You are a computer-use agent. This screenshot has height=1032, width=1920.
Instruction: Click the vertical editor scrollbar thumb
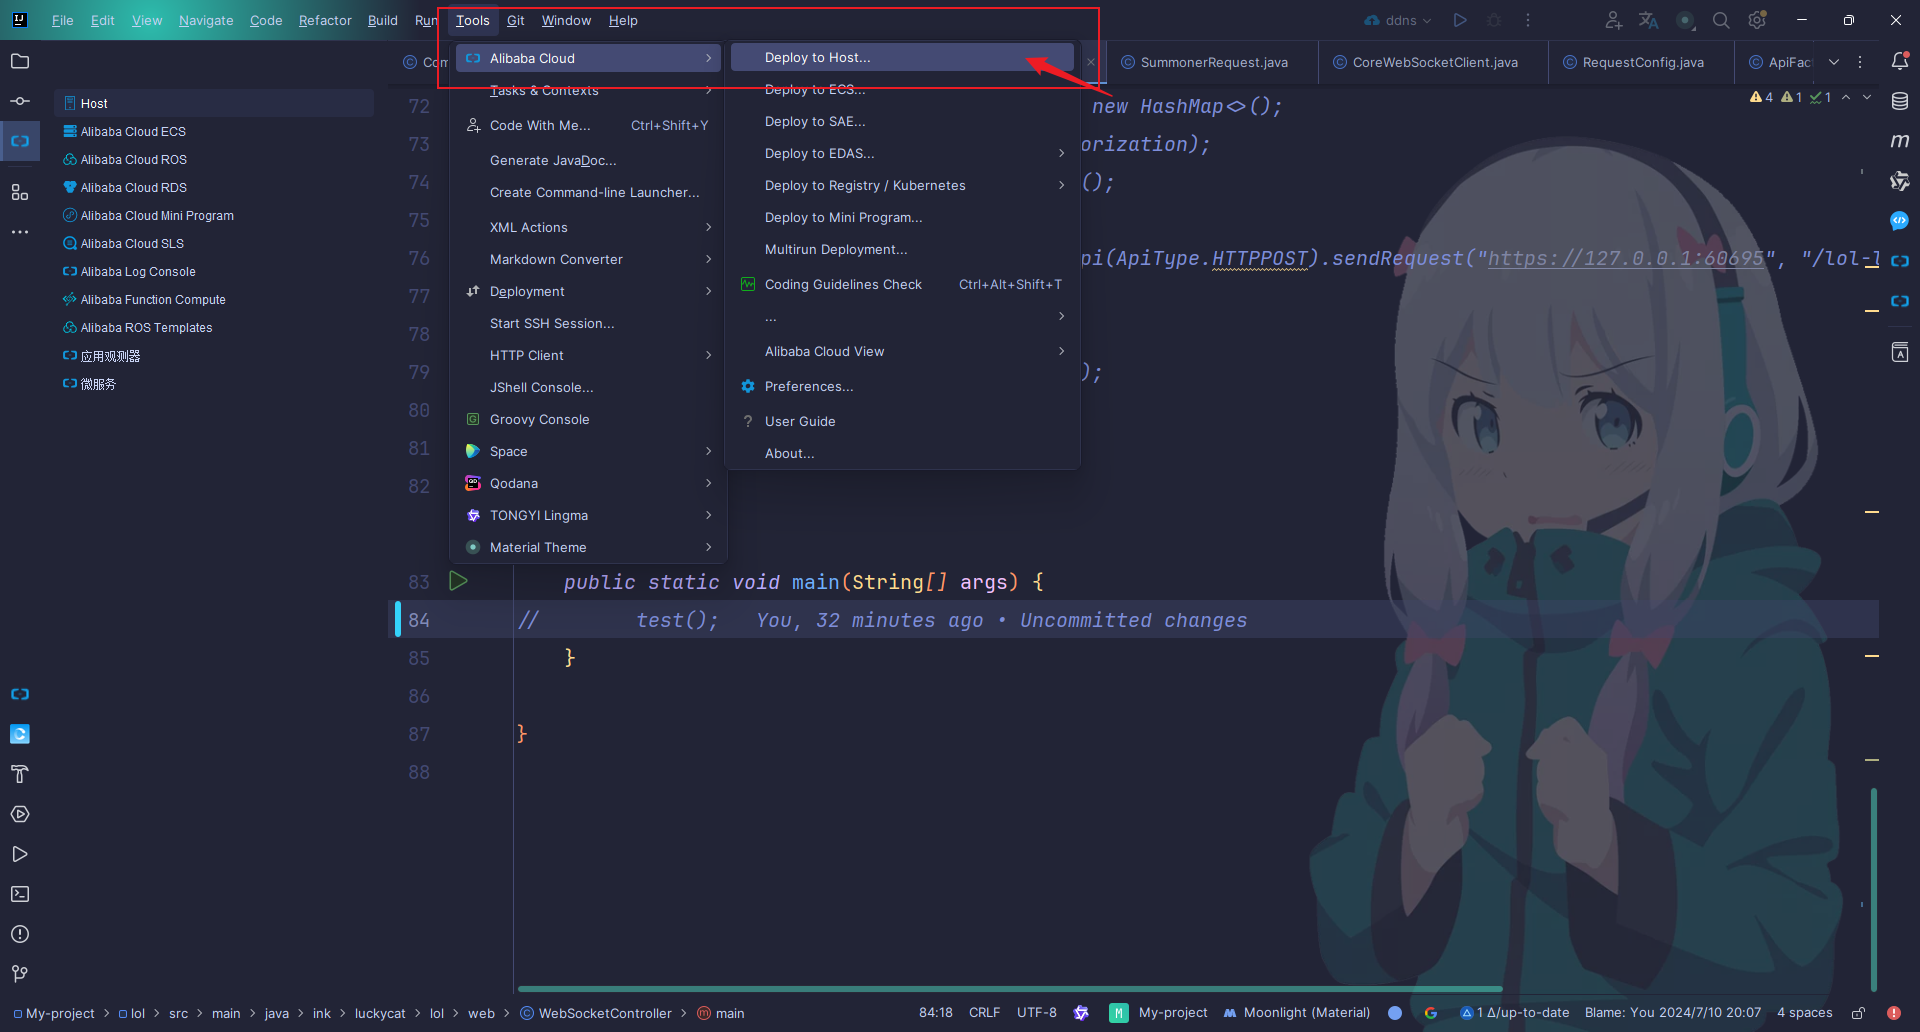1874,888
